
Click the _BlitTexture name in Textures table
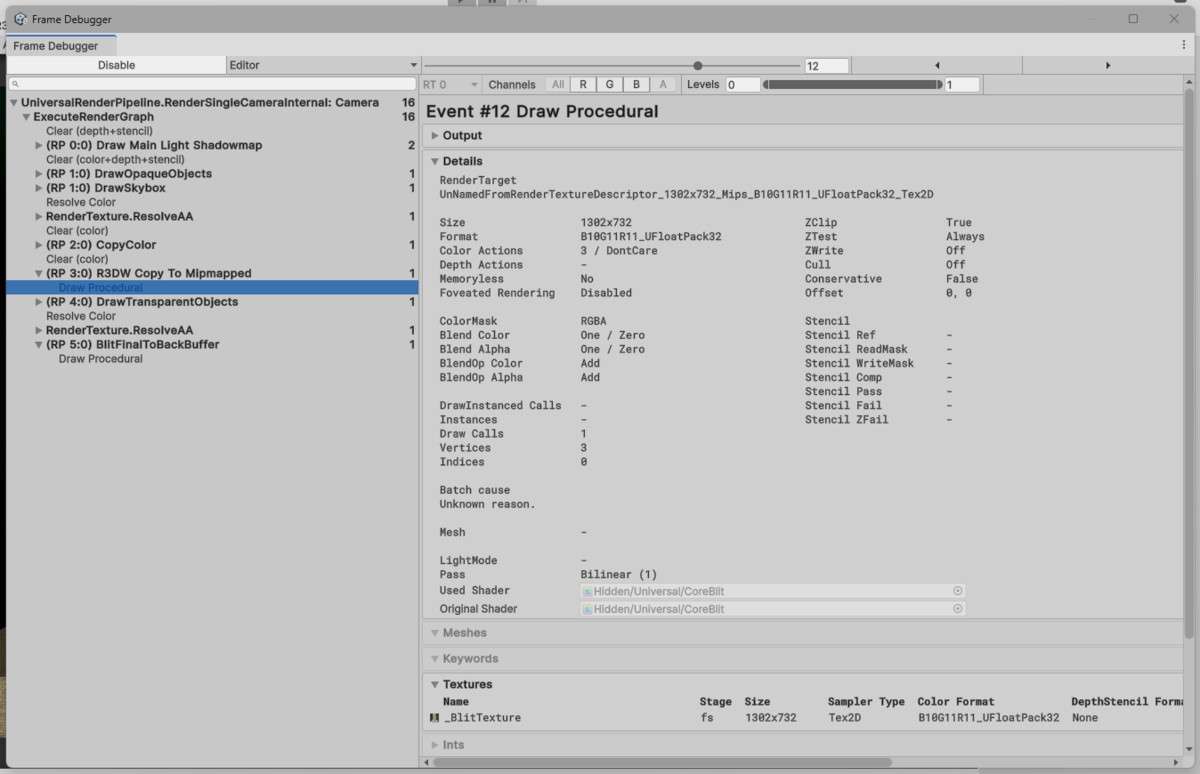coord(482,718)
